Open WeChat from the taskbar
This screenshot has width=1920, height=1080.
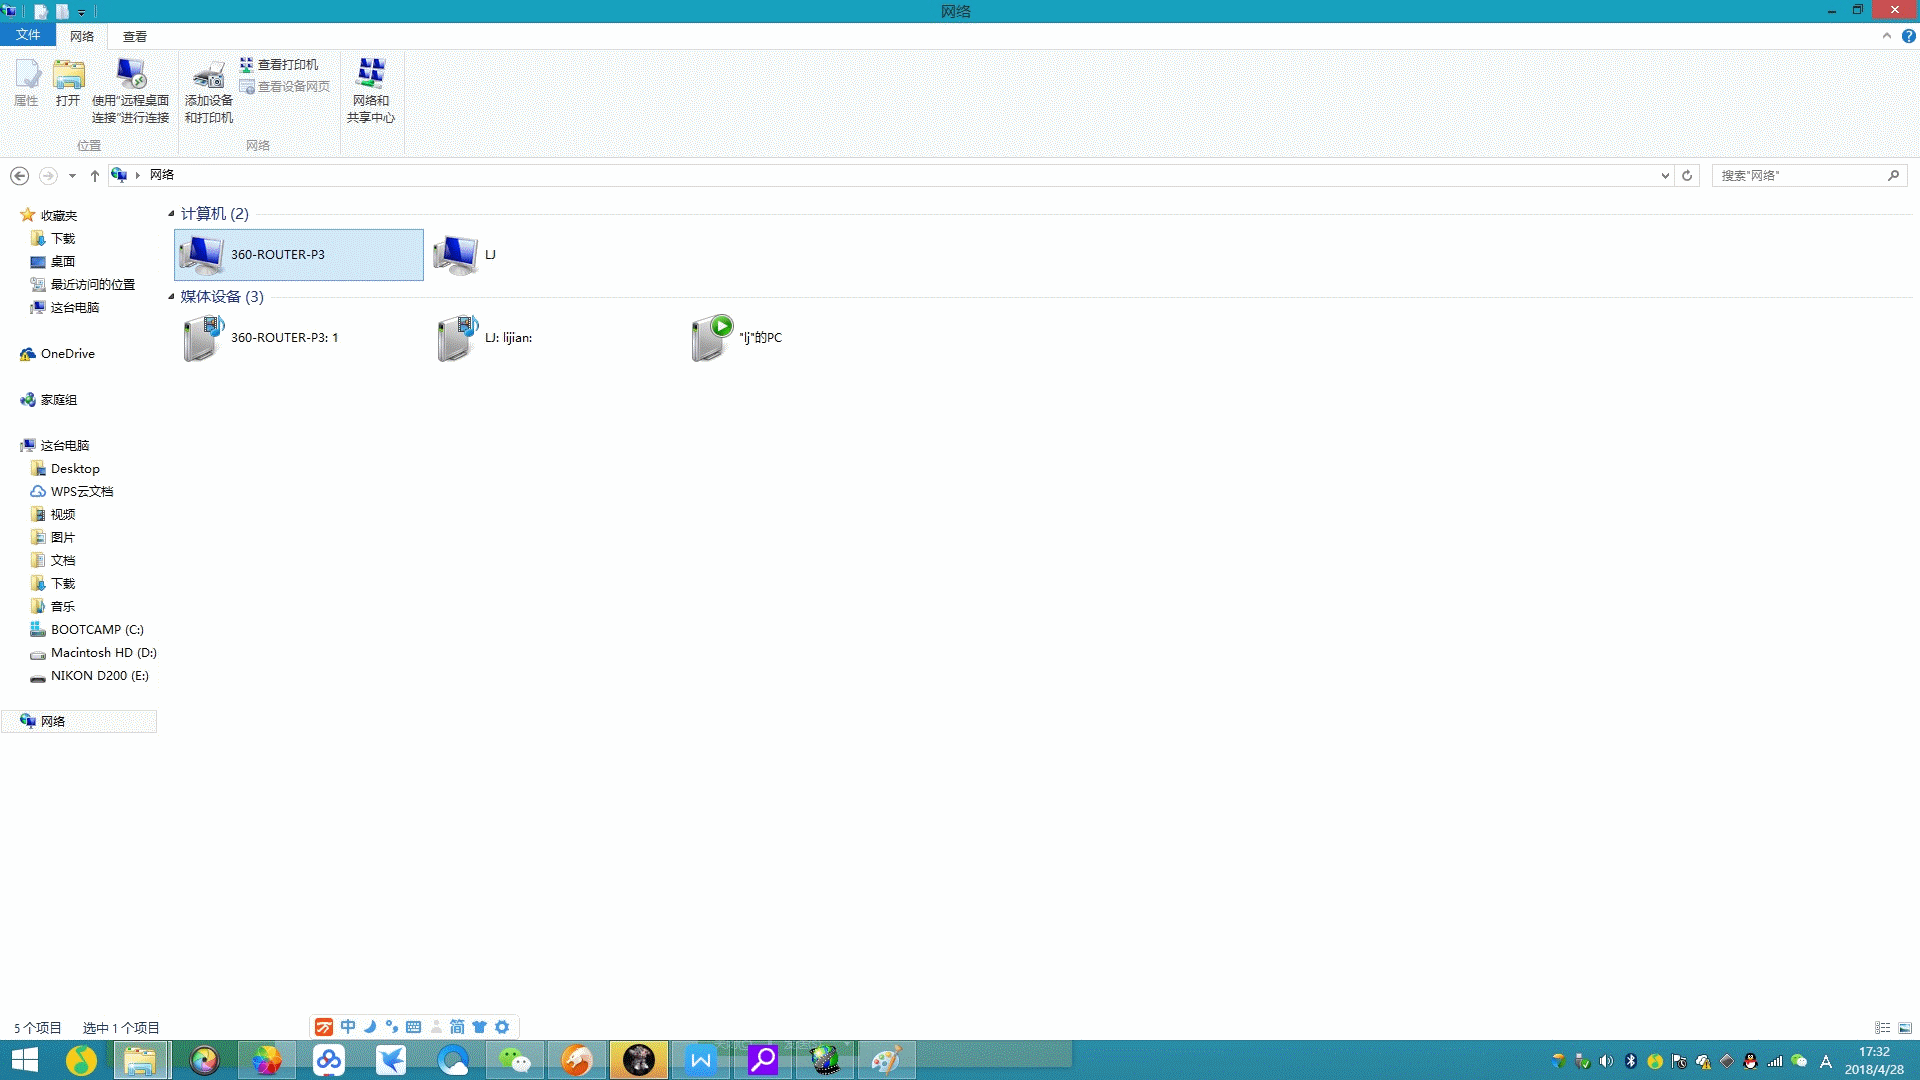pyautogui.click(x=514, y=1060)
